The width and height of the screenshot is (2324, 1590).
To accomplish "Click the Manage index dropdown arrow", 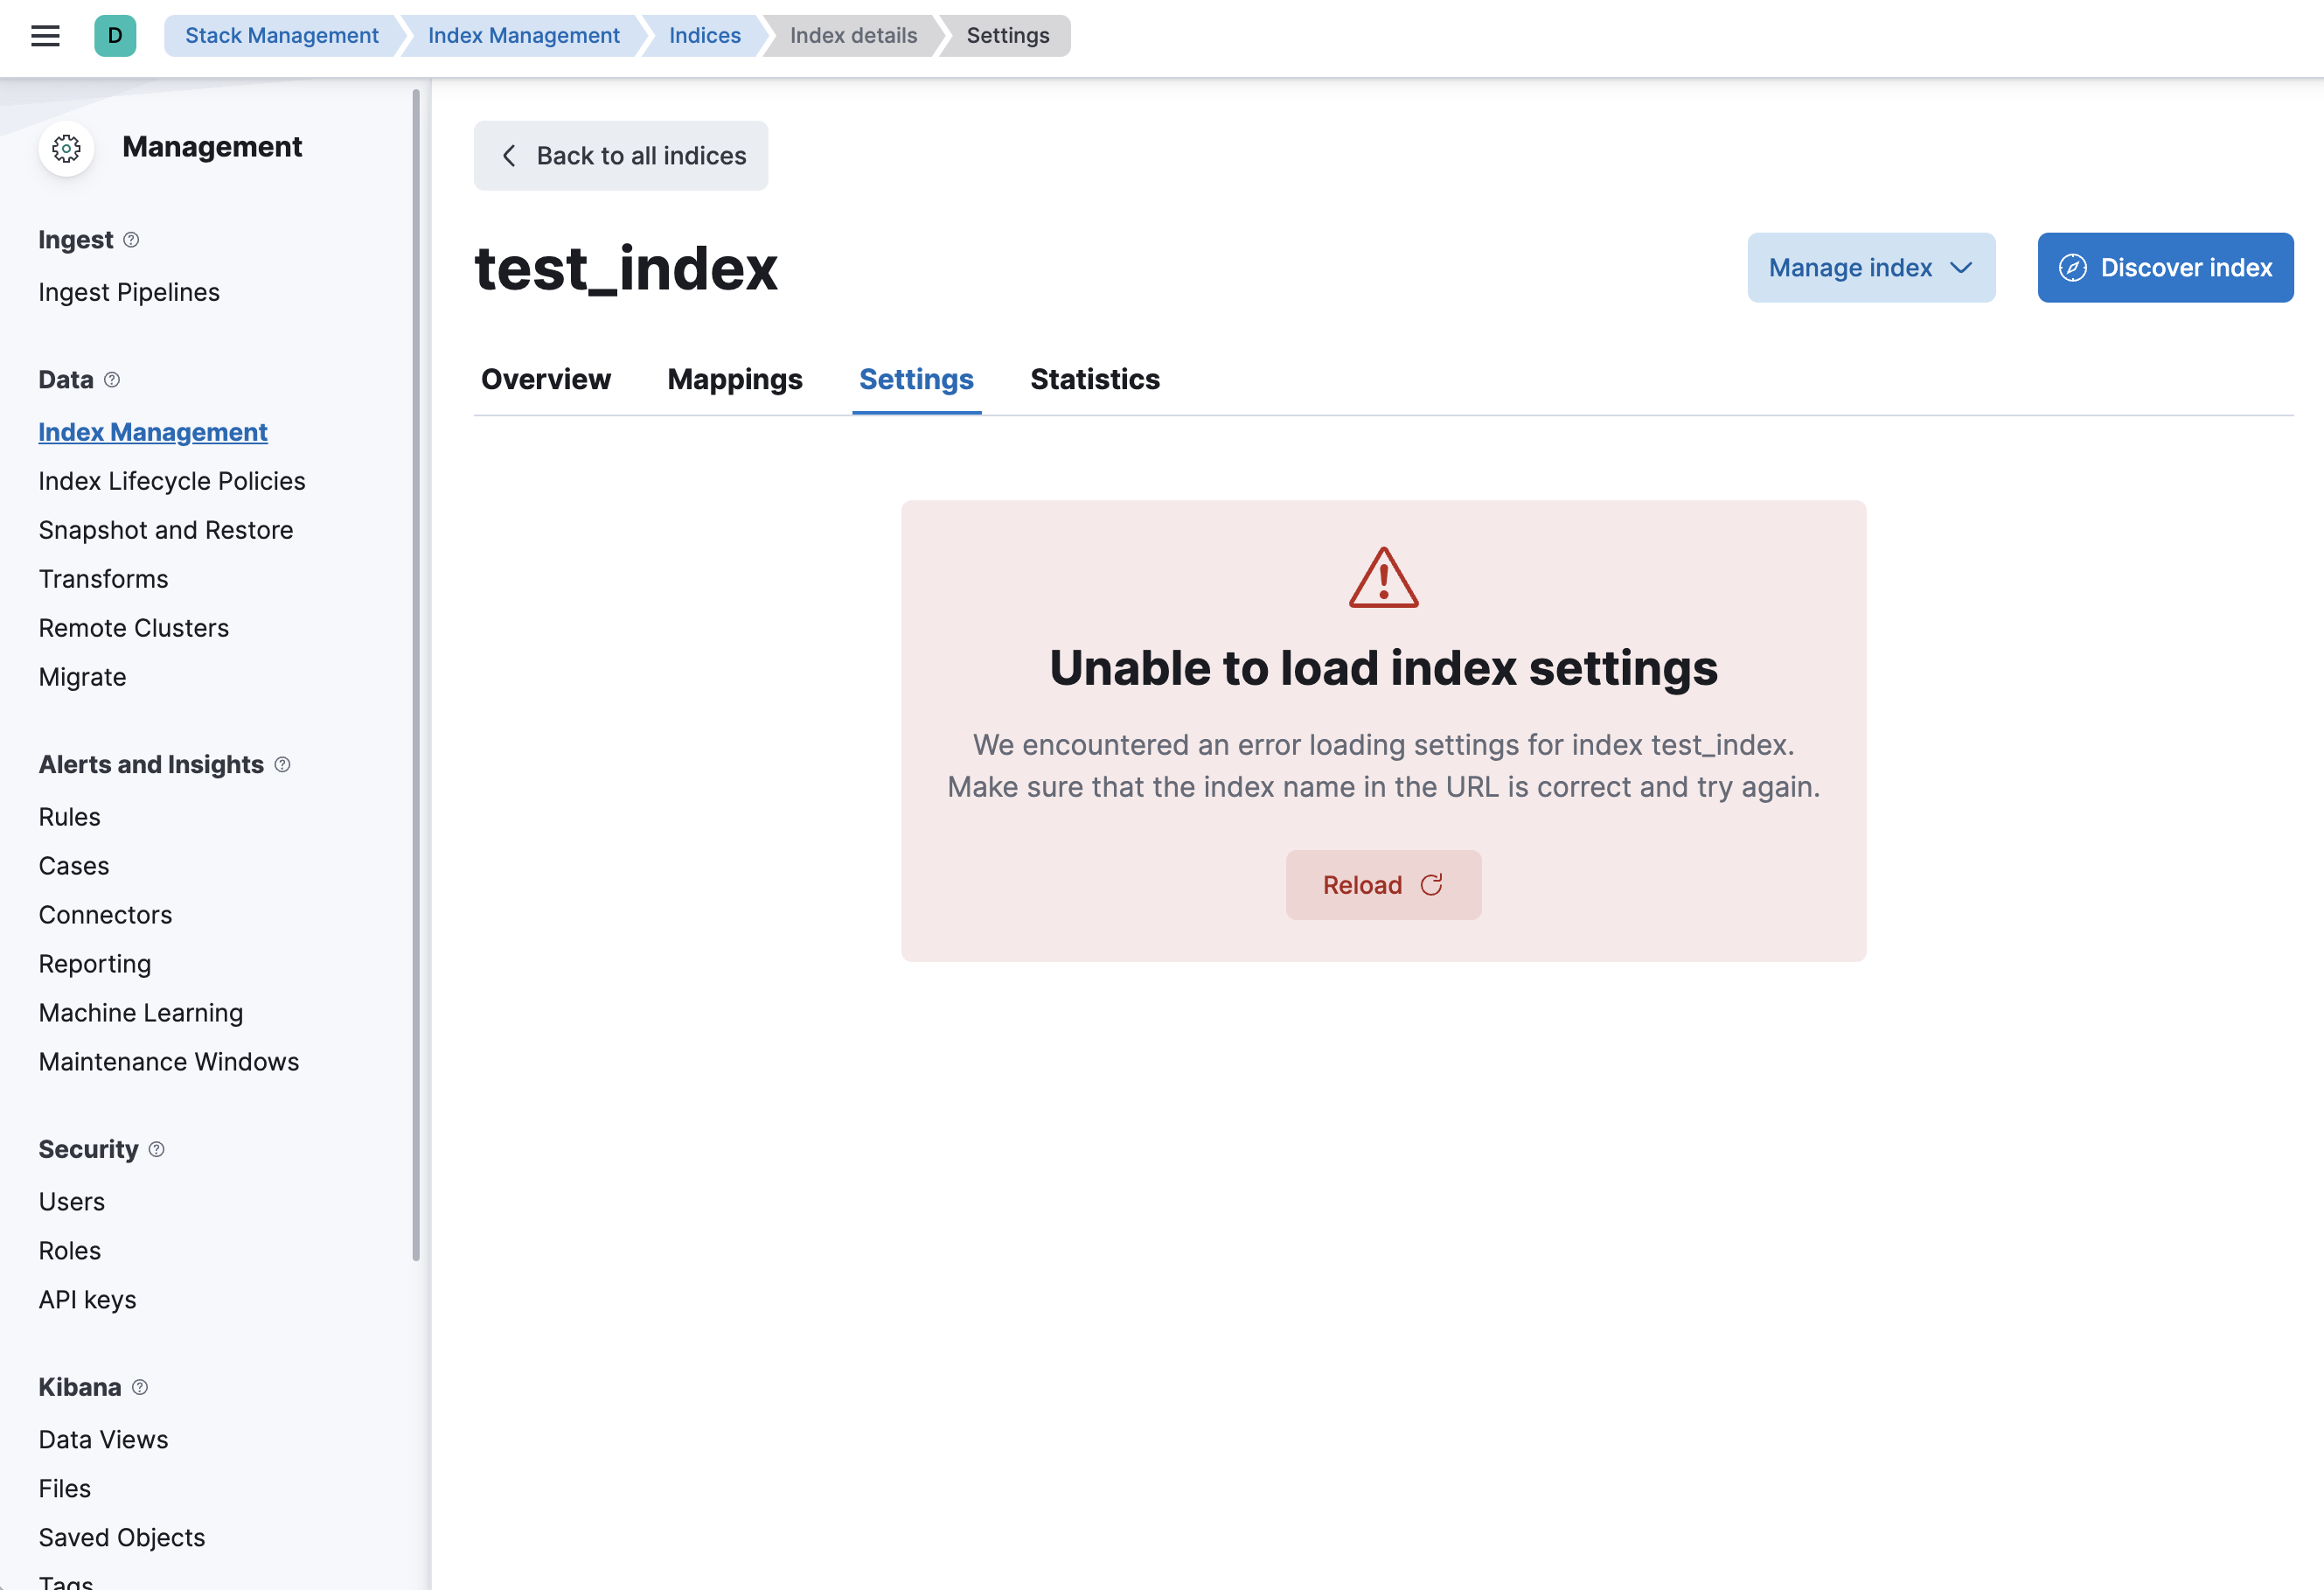I will (1962, 267).
